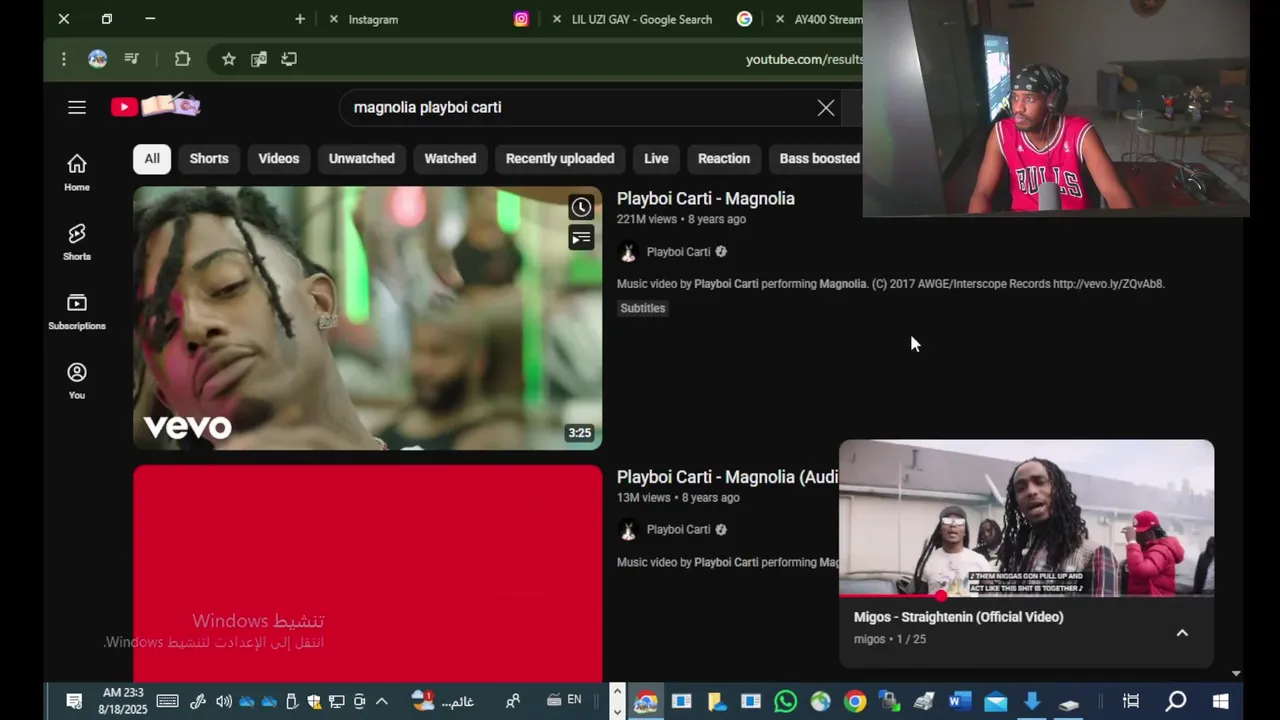This screenshot has height=720, width=1280.
Task: Open Google Chrome icon in taskbar
Action: point(855,702)
